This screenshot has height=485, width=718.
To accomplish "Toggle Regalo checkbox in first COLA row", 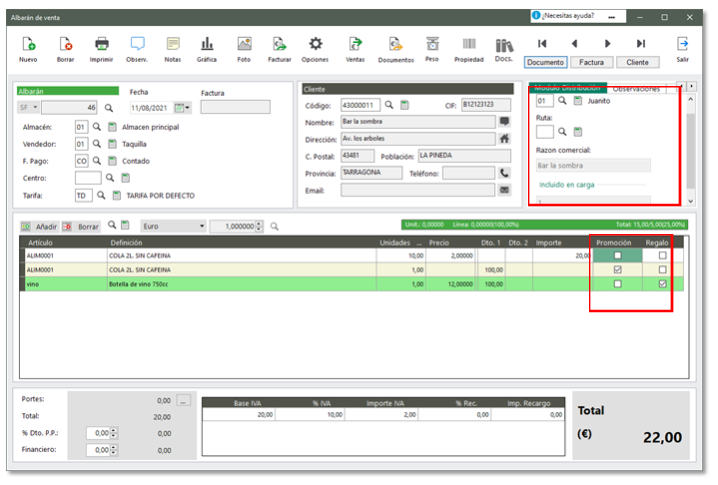I will tap(662, 255).
